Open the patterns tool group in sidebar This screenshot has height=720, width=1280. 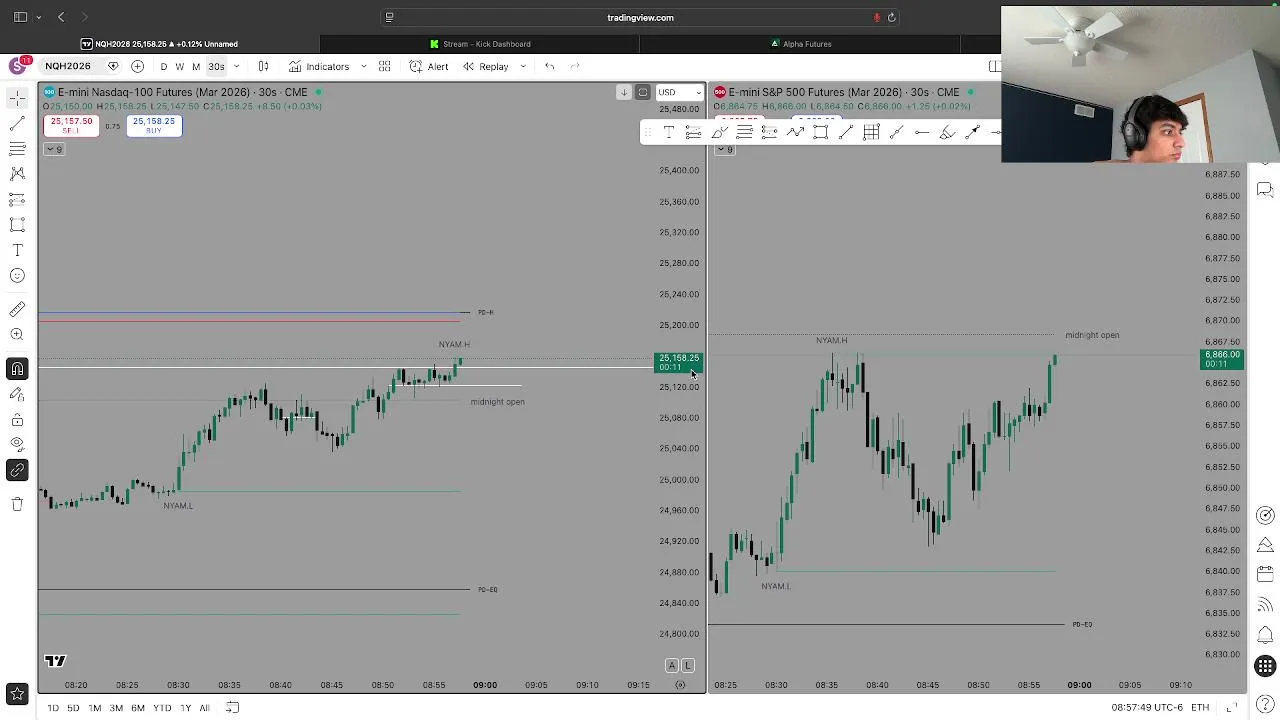pos(17,173)
